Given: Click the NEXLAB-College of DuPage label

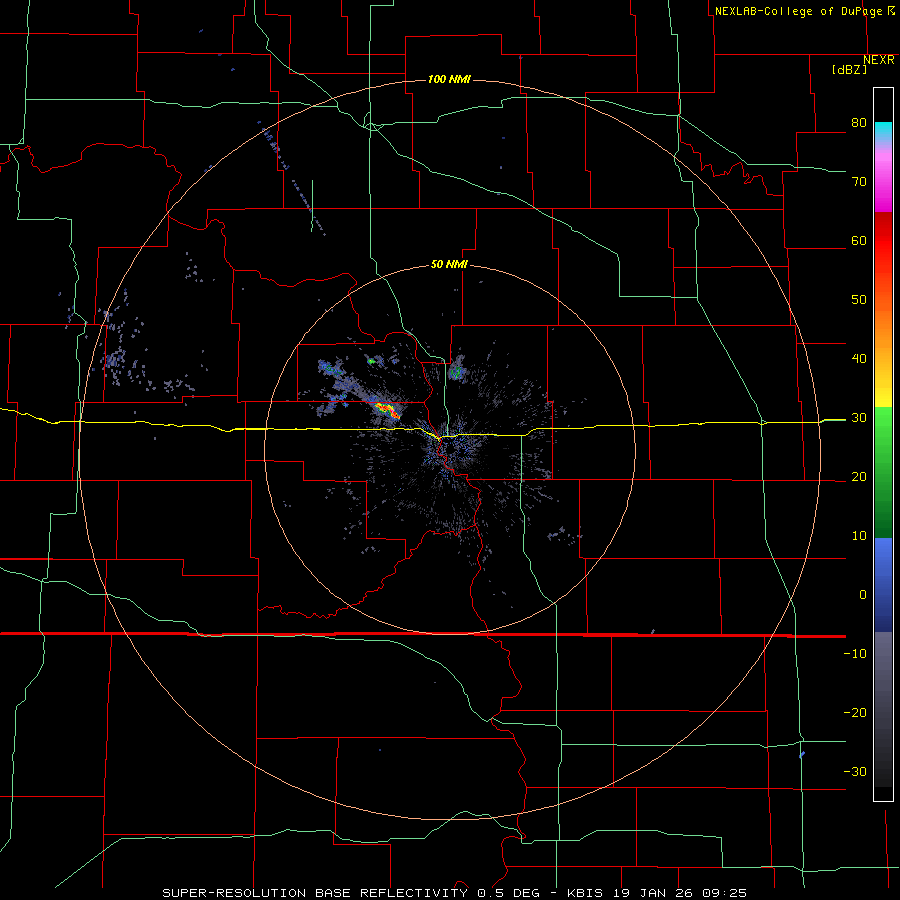Looking at the screenshot, I should tap(798, 11).
